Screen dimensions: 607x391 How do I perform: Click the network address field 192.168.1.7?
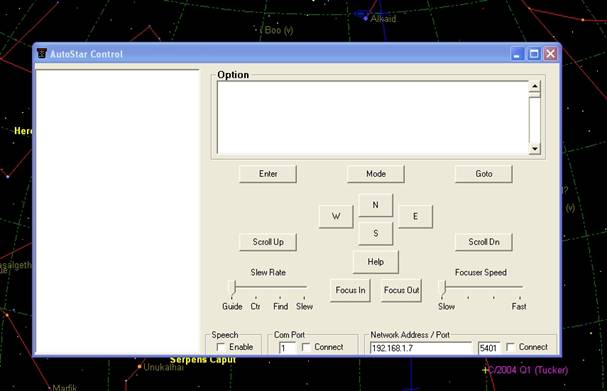[x=421, y=348]
